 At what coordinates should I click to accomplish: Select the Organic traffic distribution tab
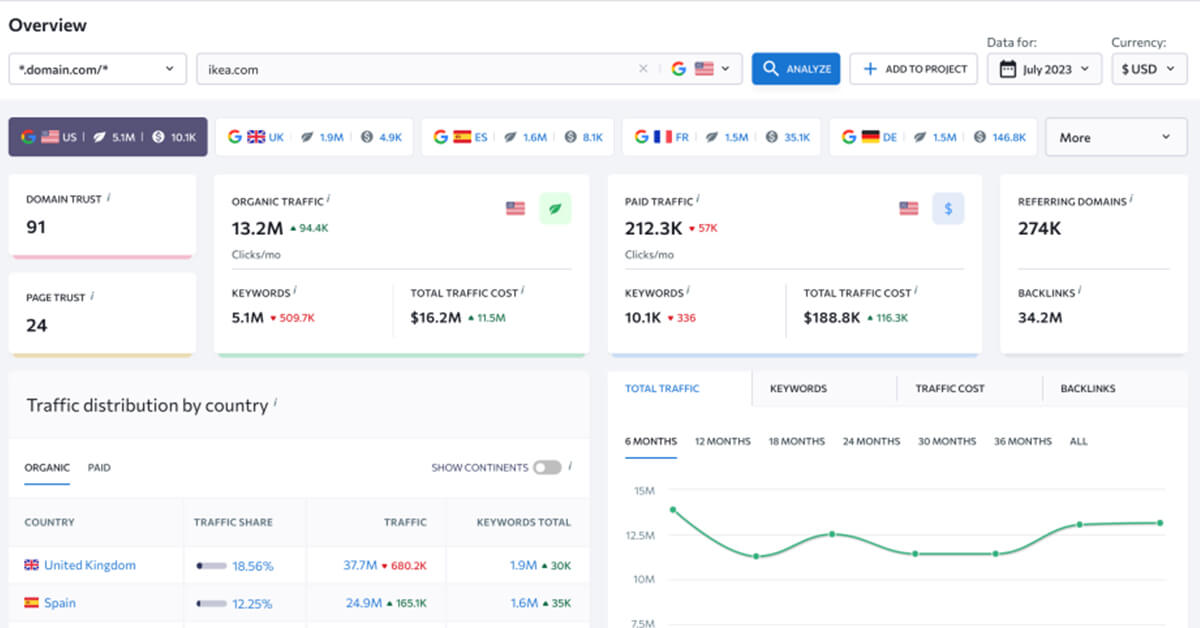point(47,467)
